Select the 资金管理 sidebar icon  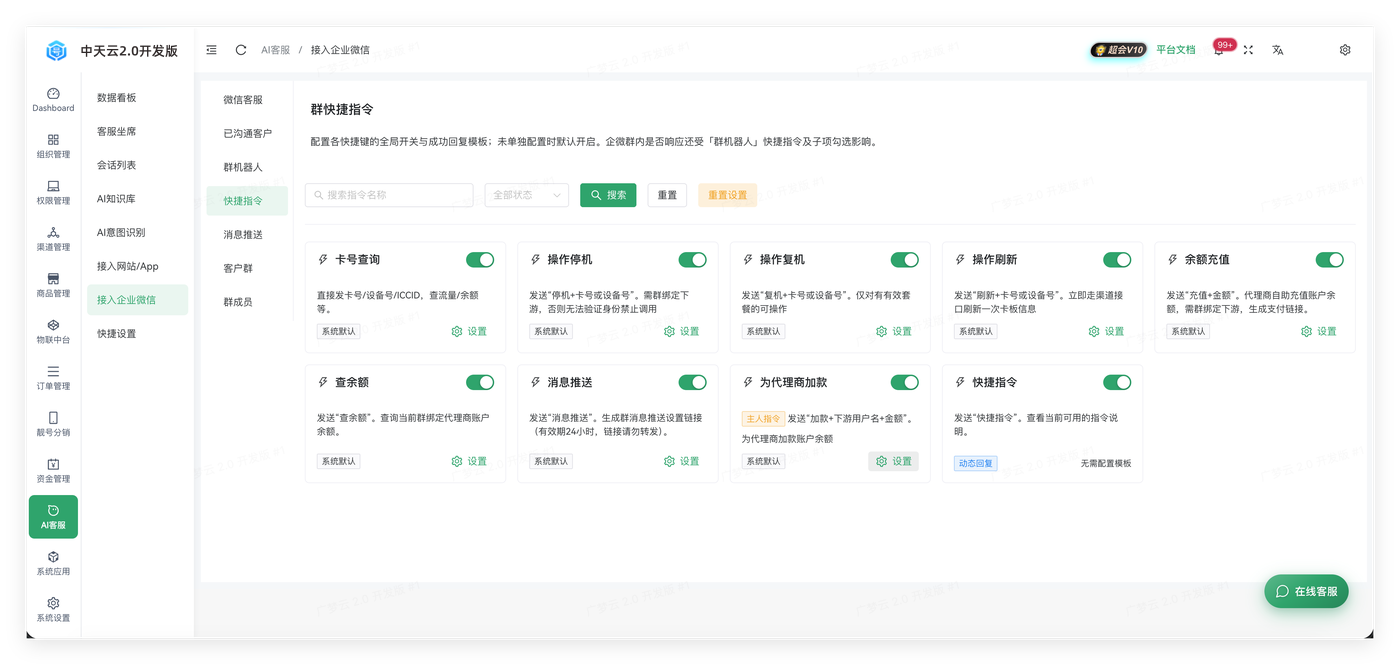tap(53, 470)
